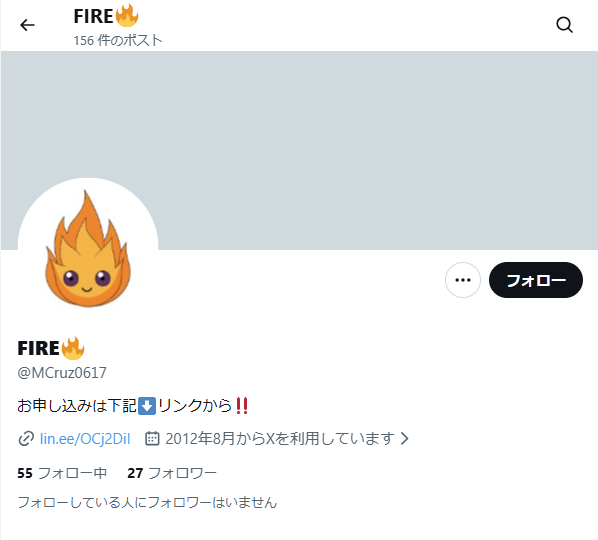Open the three-dot more options button
Viewport: 598px width, 540px height.
pos(463,280)
